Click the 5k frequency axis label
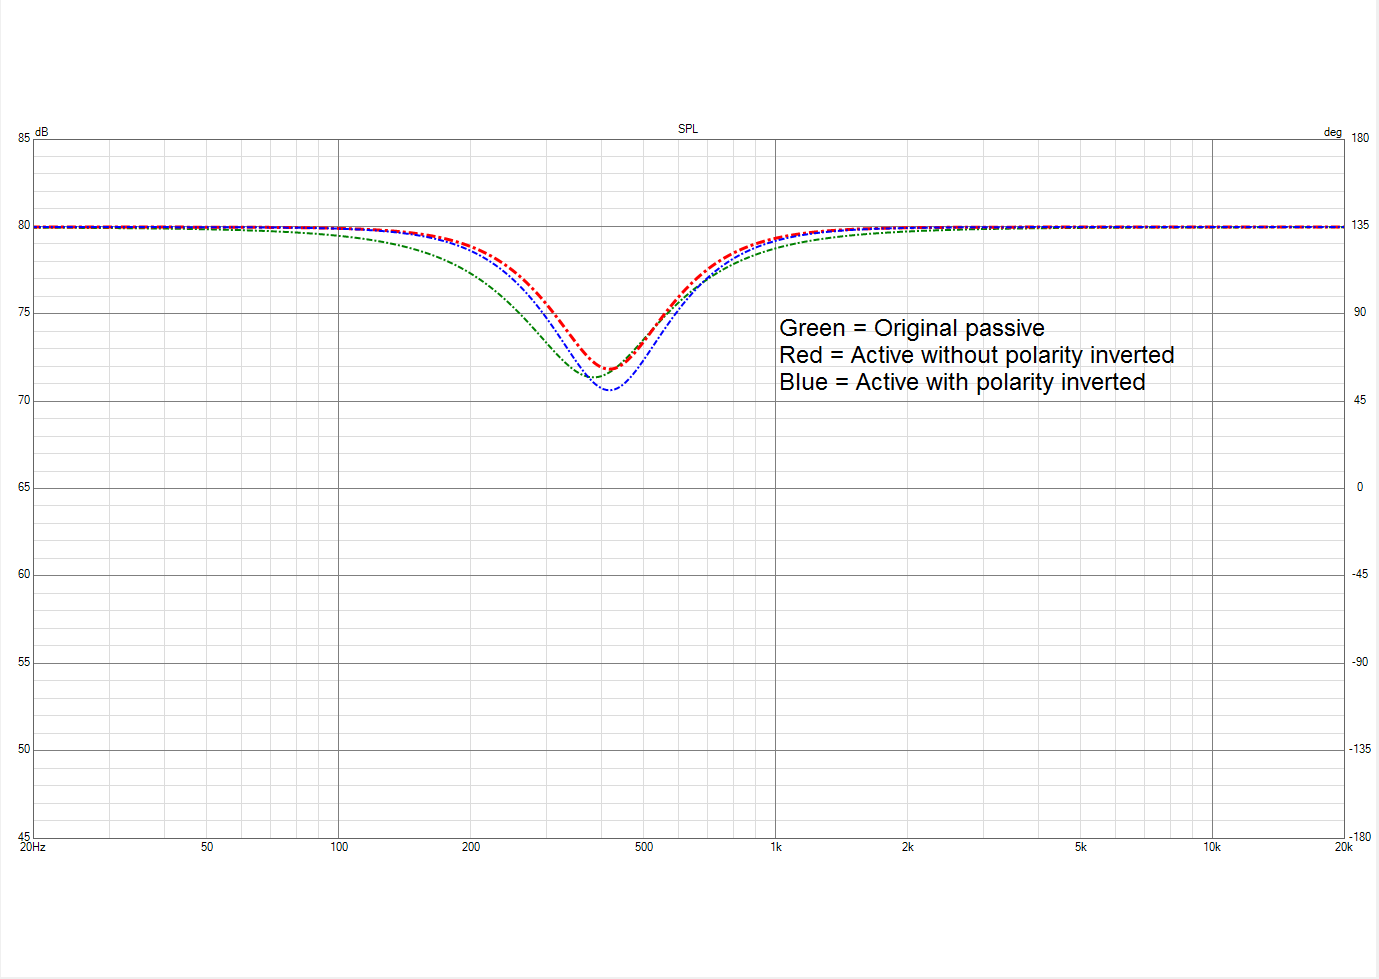 (x=1081, y=847)
